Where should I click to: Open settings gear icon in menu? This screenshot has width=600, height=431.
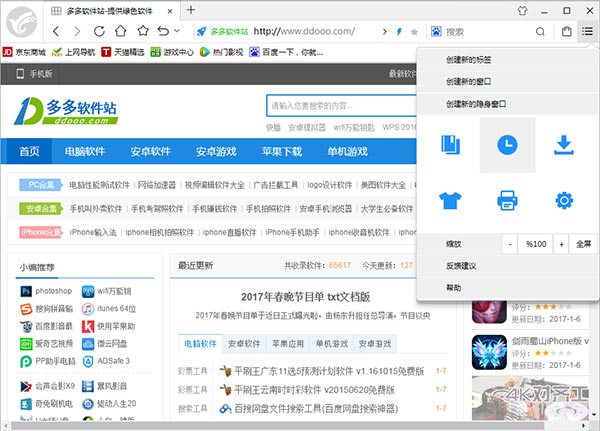(564, 200)
